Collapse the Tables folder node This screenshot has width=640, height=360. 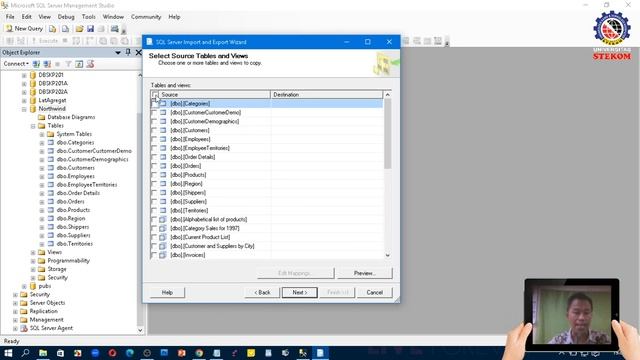pyautogui.click(x=33, y=126)
